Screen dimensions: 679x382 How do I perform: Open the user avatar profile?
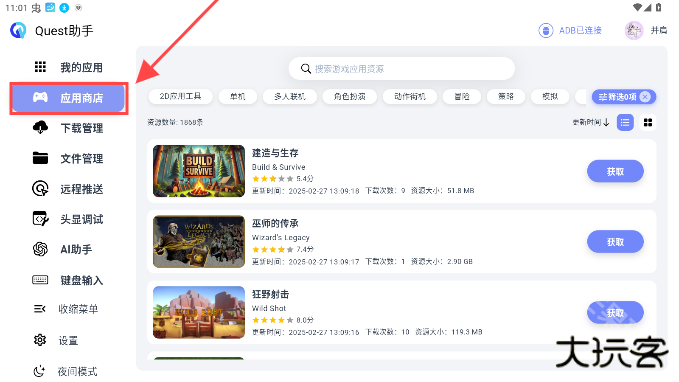634,30
